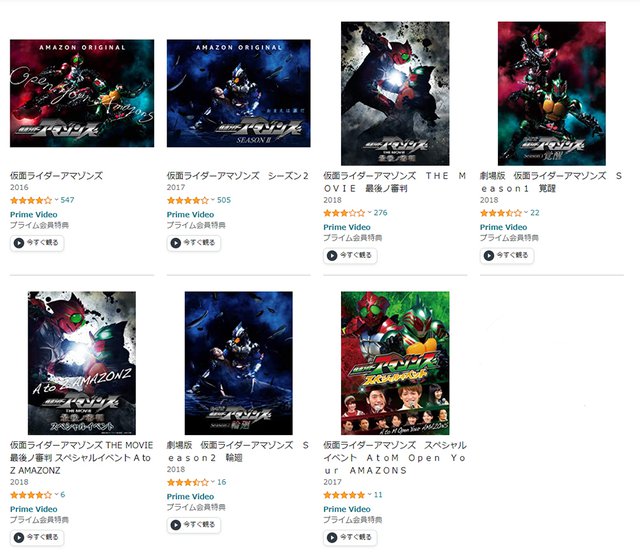640x554 pixels.
Task: Expand rating chevron next to 505 reviews
Action: (x=213, y=200)
